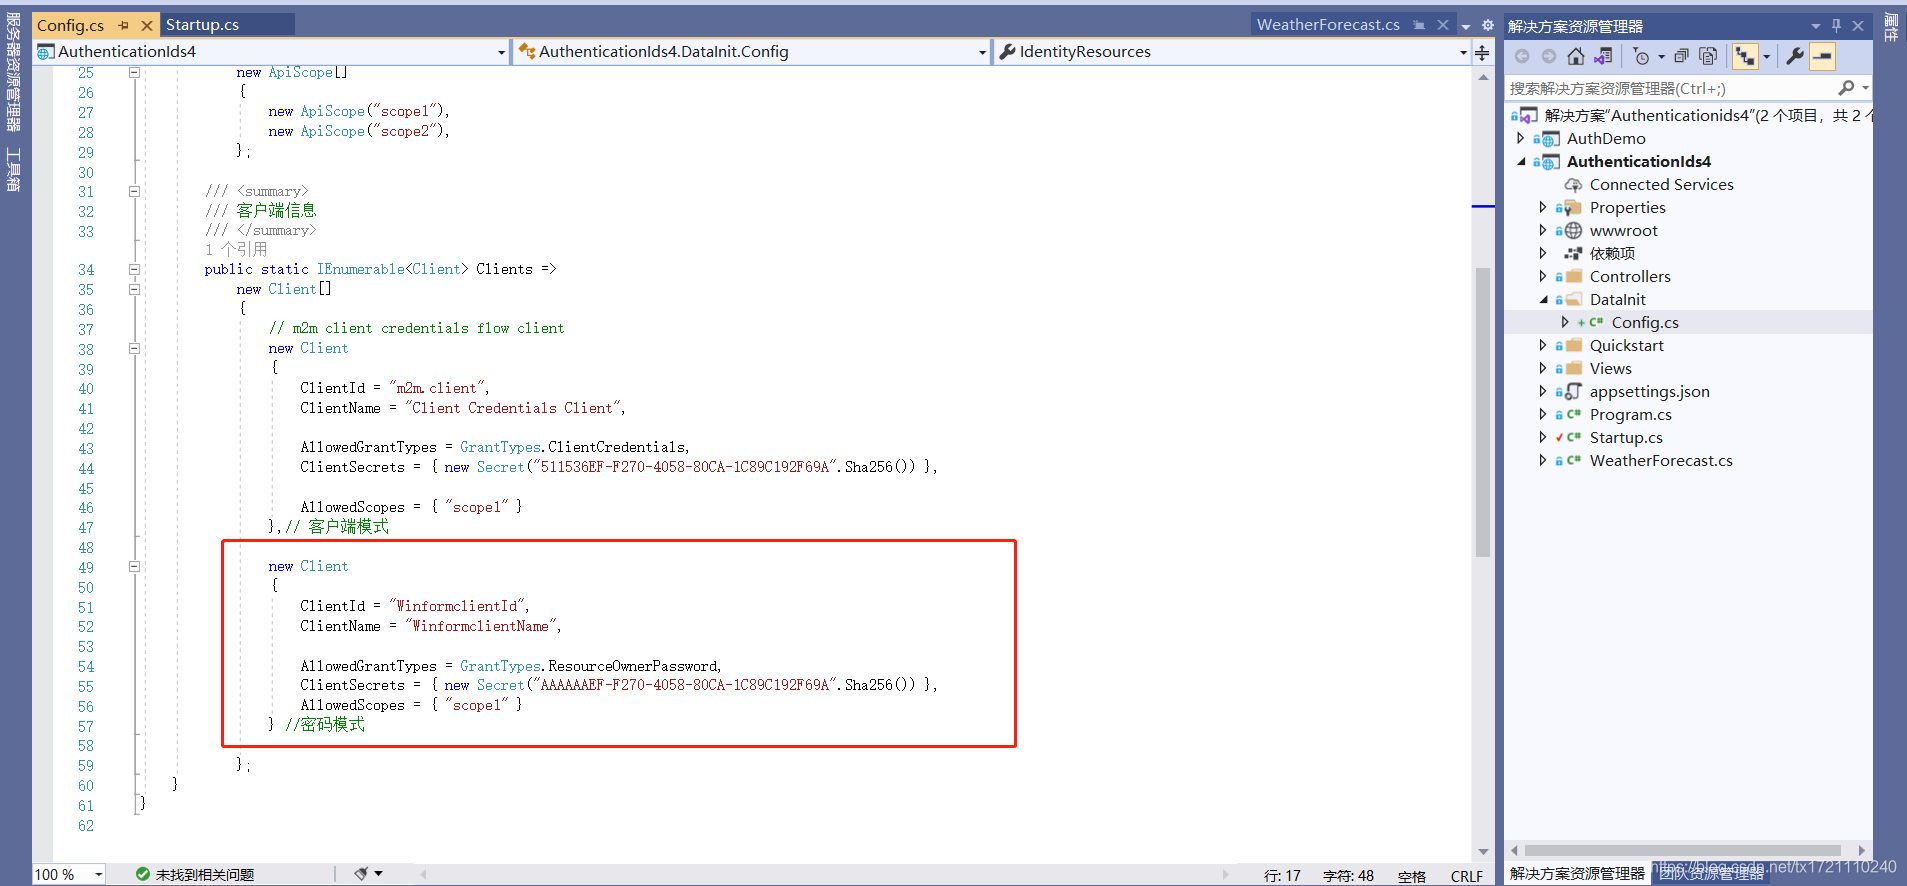Select Connected Services node
The width and height of the screenshot is (1907, 886).
coord(1661,184)
